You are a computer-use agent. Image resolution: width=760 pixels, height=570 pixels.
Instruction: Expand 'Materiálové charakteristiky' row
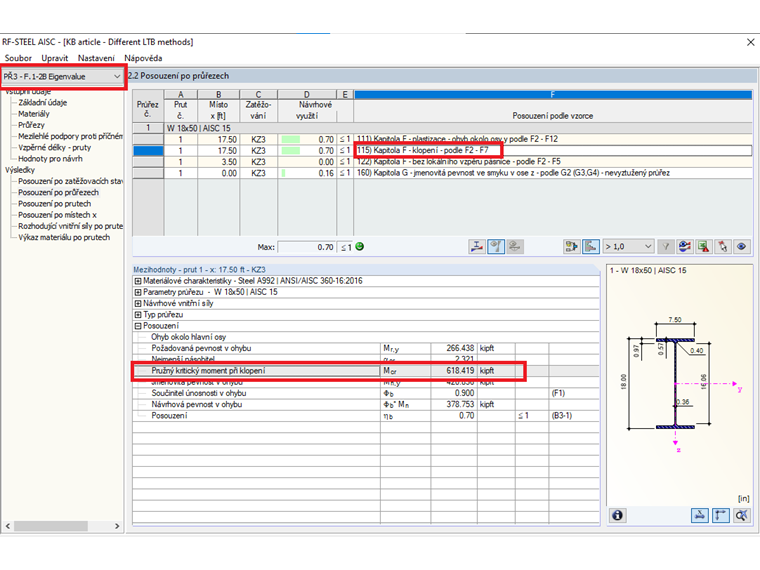[x=138, y=281]
